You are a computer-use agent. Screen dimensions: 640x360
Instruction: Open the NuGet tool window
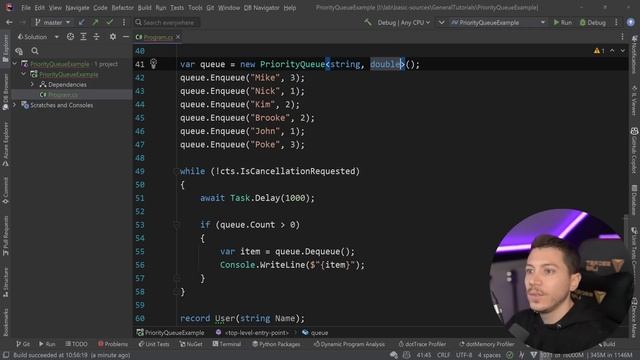click(191, 344)
